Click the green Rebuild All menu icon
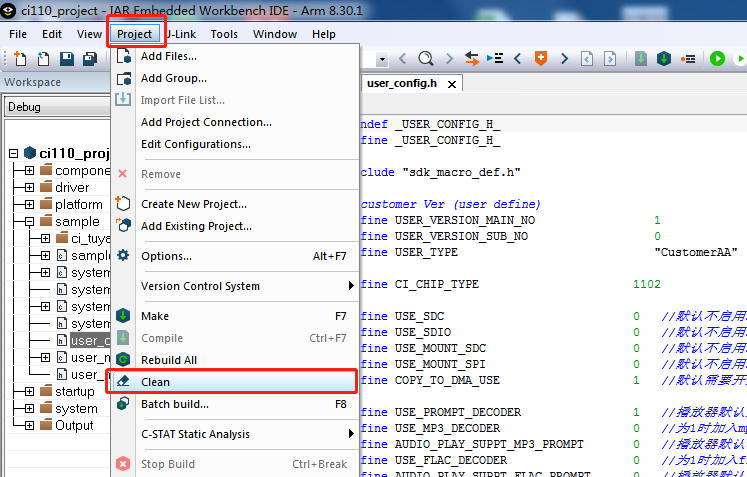 (123, 359)
